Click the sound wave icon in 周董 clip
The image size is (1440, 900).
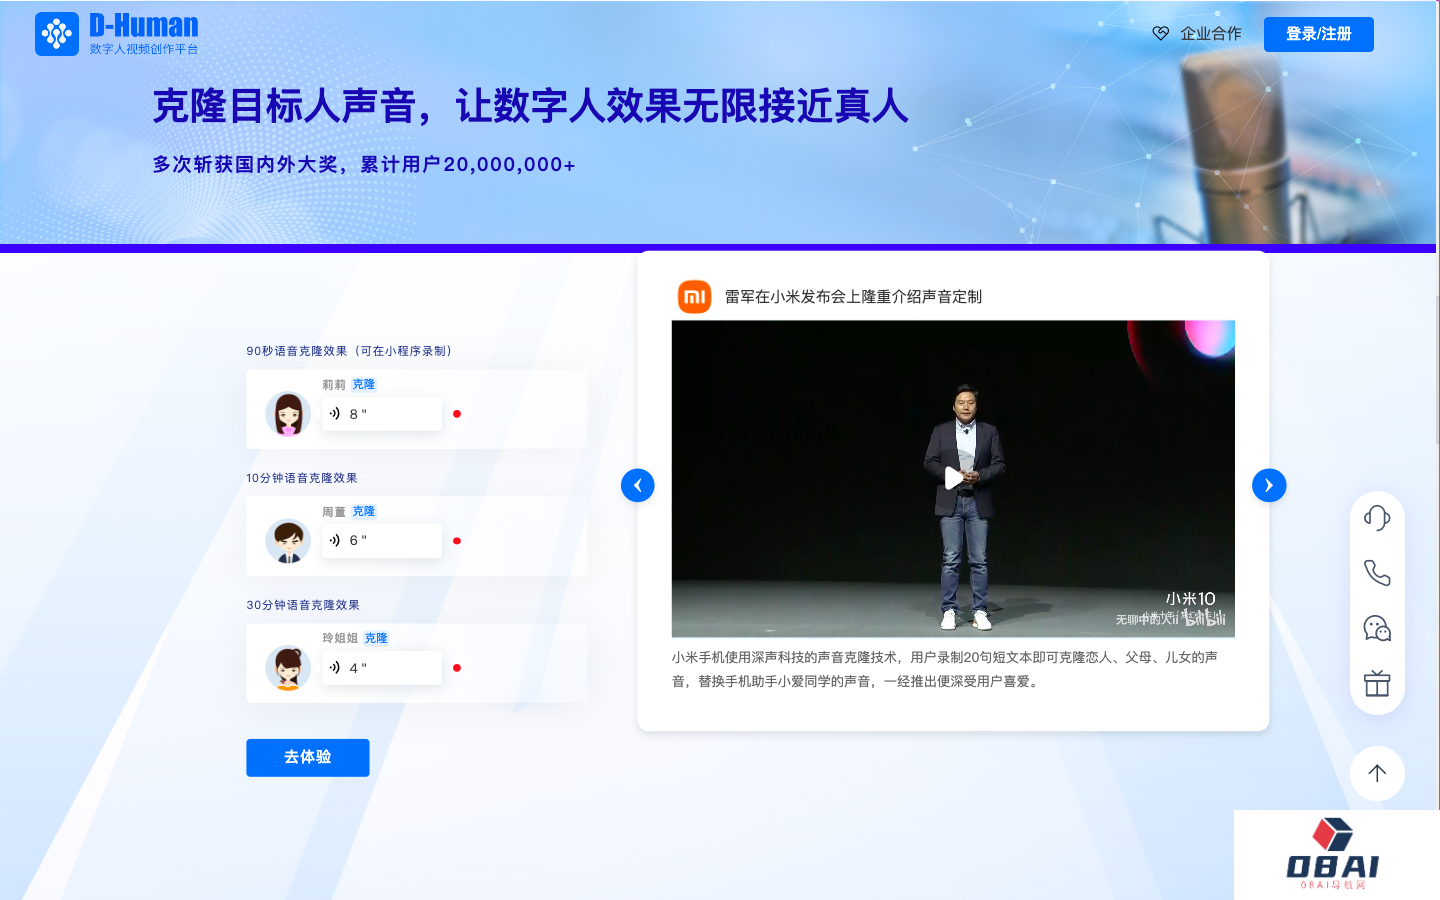pos(335,540)
